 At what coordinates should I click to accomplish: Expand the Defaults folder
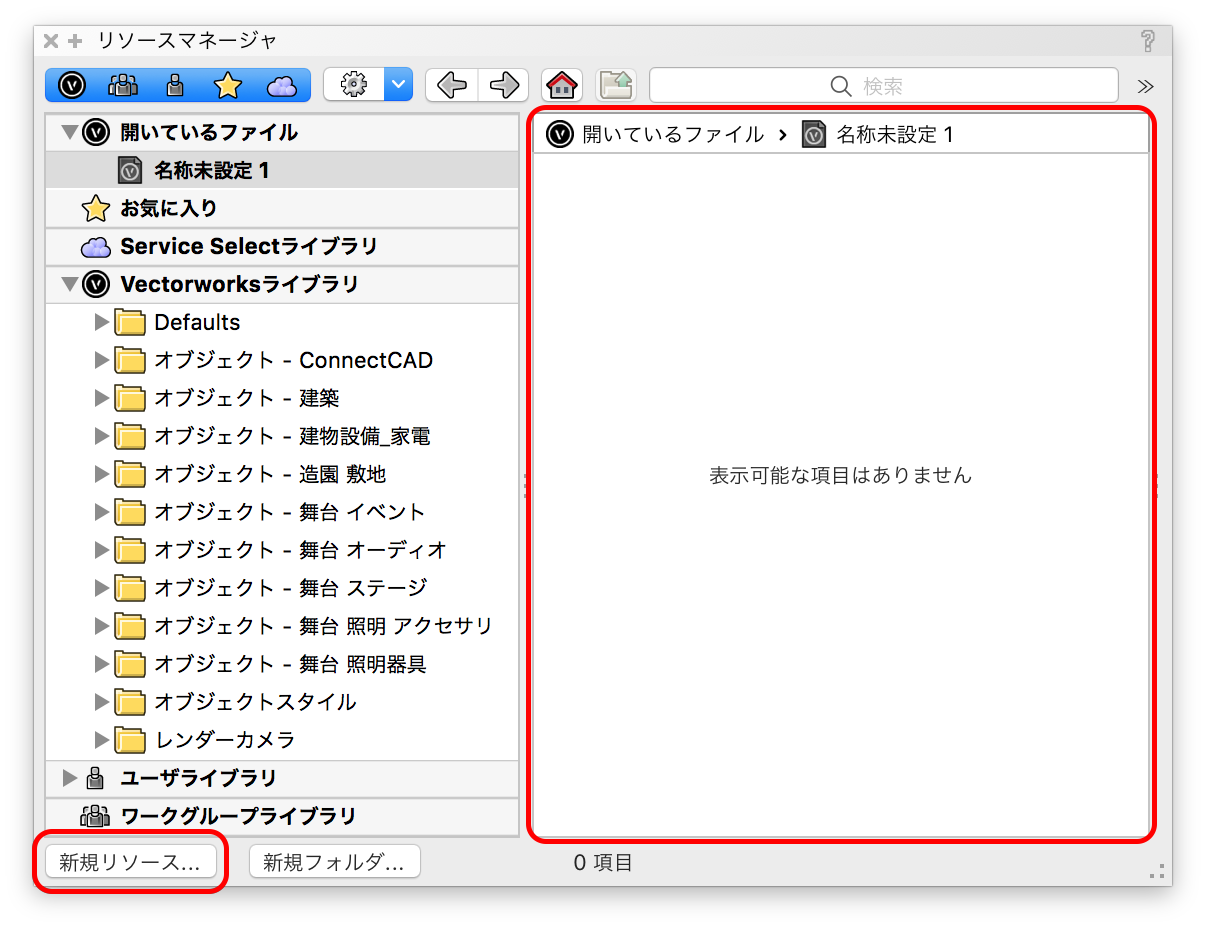pyautogui.click(x=101, y=322)
